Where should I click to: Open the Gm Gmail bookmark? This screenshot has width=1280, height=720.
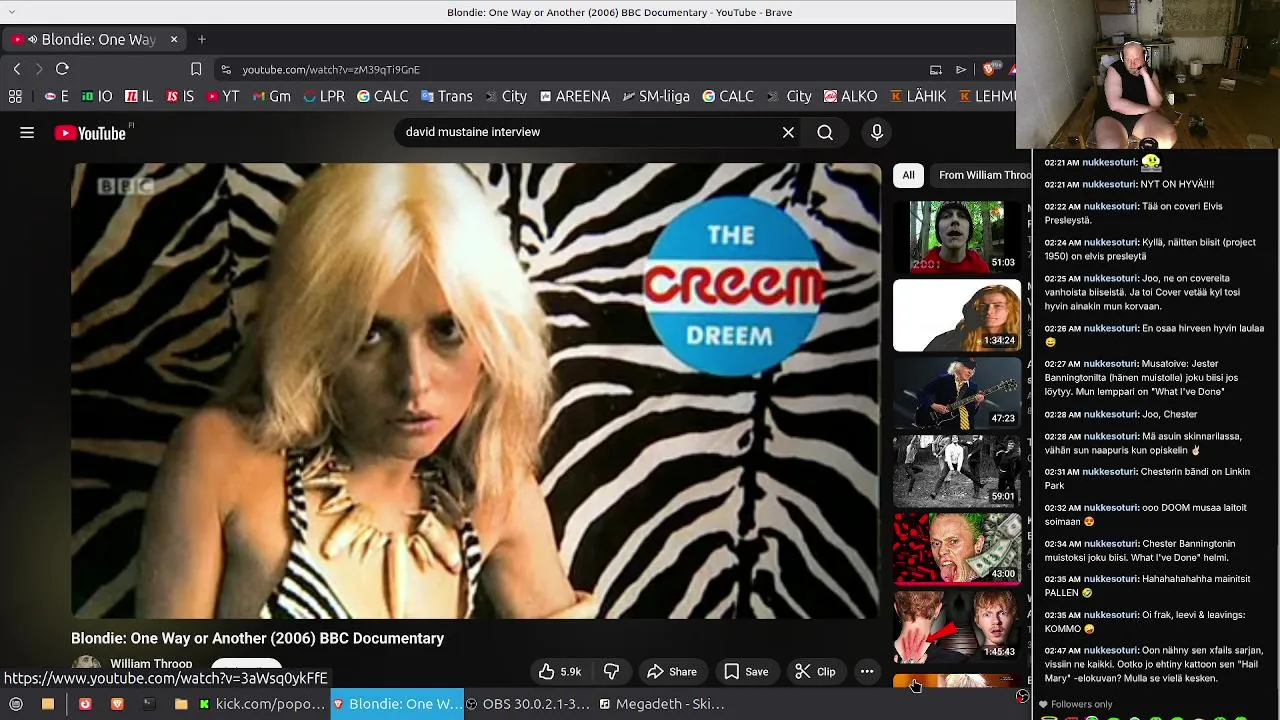(x=271, y=96)
